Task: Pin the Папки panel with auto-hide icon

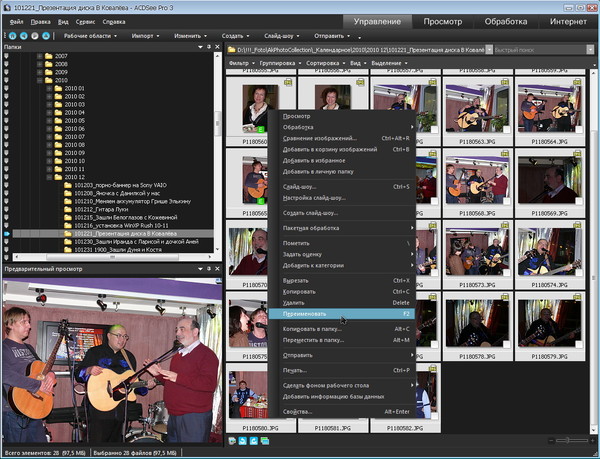Action: 209,47
